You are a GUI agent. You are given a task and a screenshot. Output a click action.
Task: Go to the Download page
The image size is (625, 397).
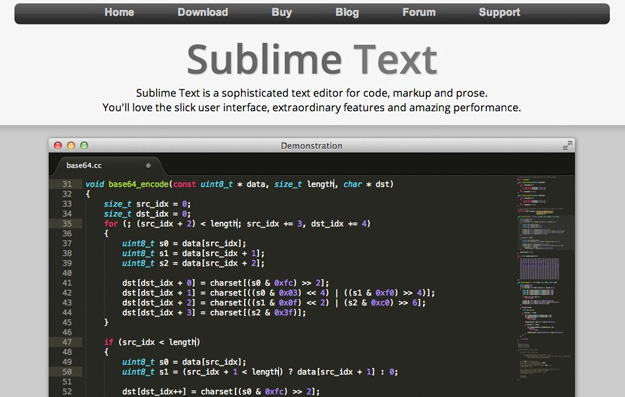pyautogui.click(x=202, y=12)
